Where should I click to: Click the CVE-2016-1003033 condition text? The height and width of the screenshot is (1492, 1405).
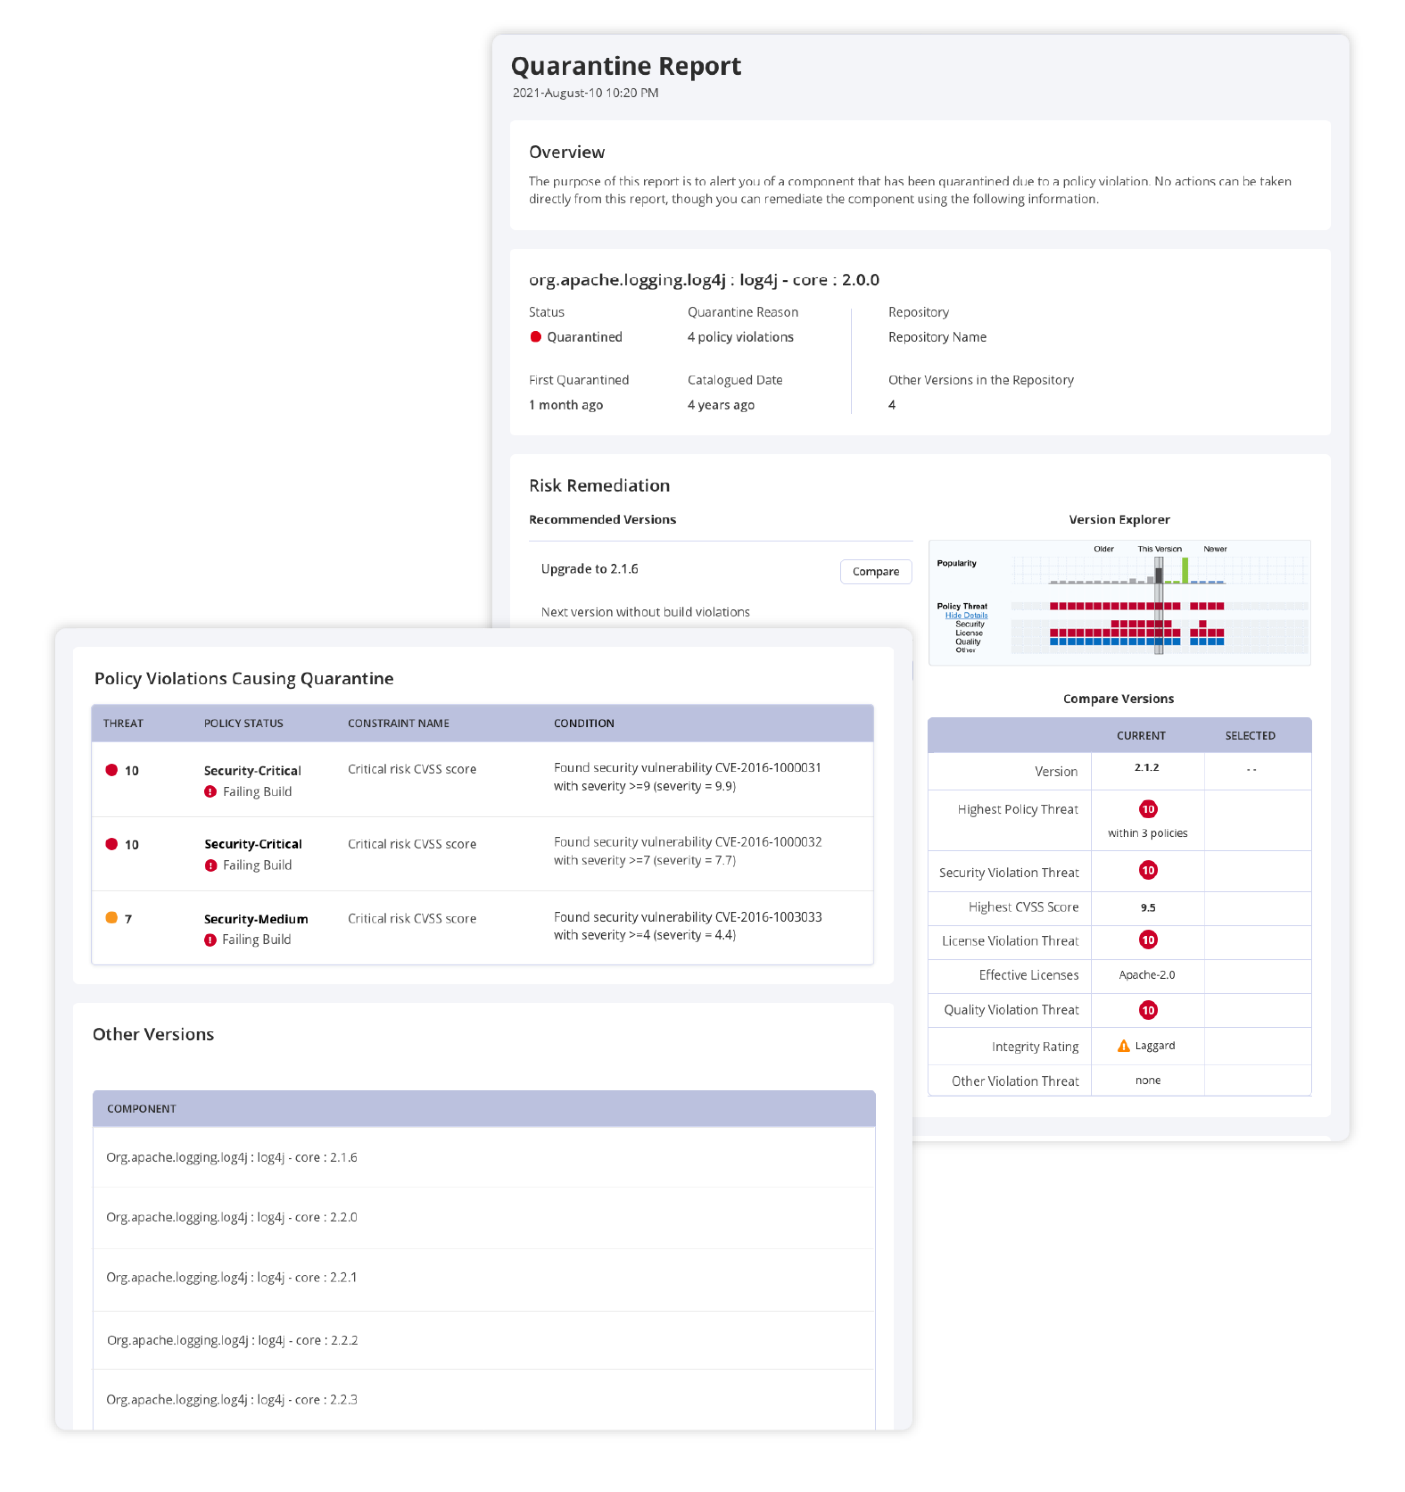[687, 918]
